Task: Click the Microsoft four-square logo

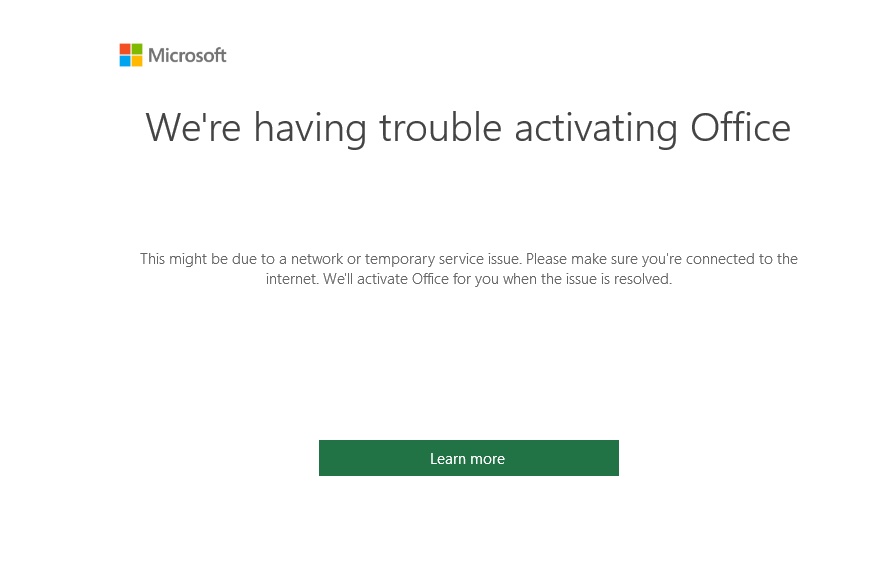Action: [131, 55]
